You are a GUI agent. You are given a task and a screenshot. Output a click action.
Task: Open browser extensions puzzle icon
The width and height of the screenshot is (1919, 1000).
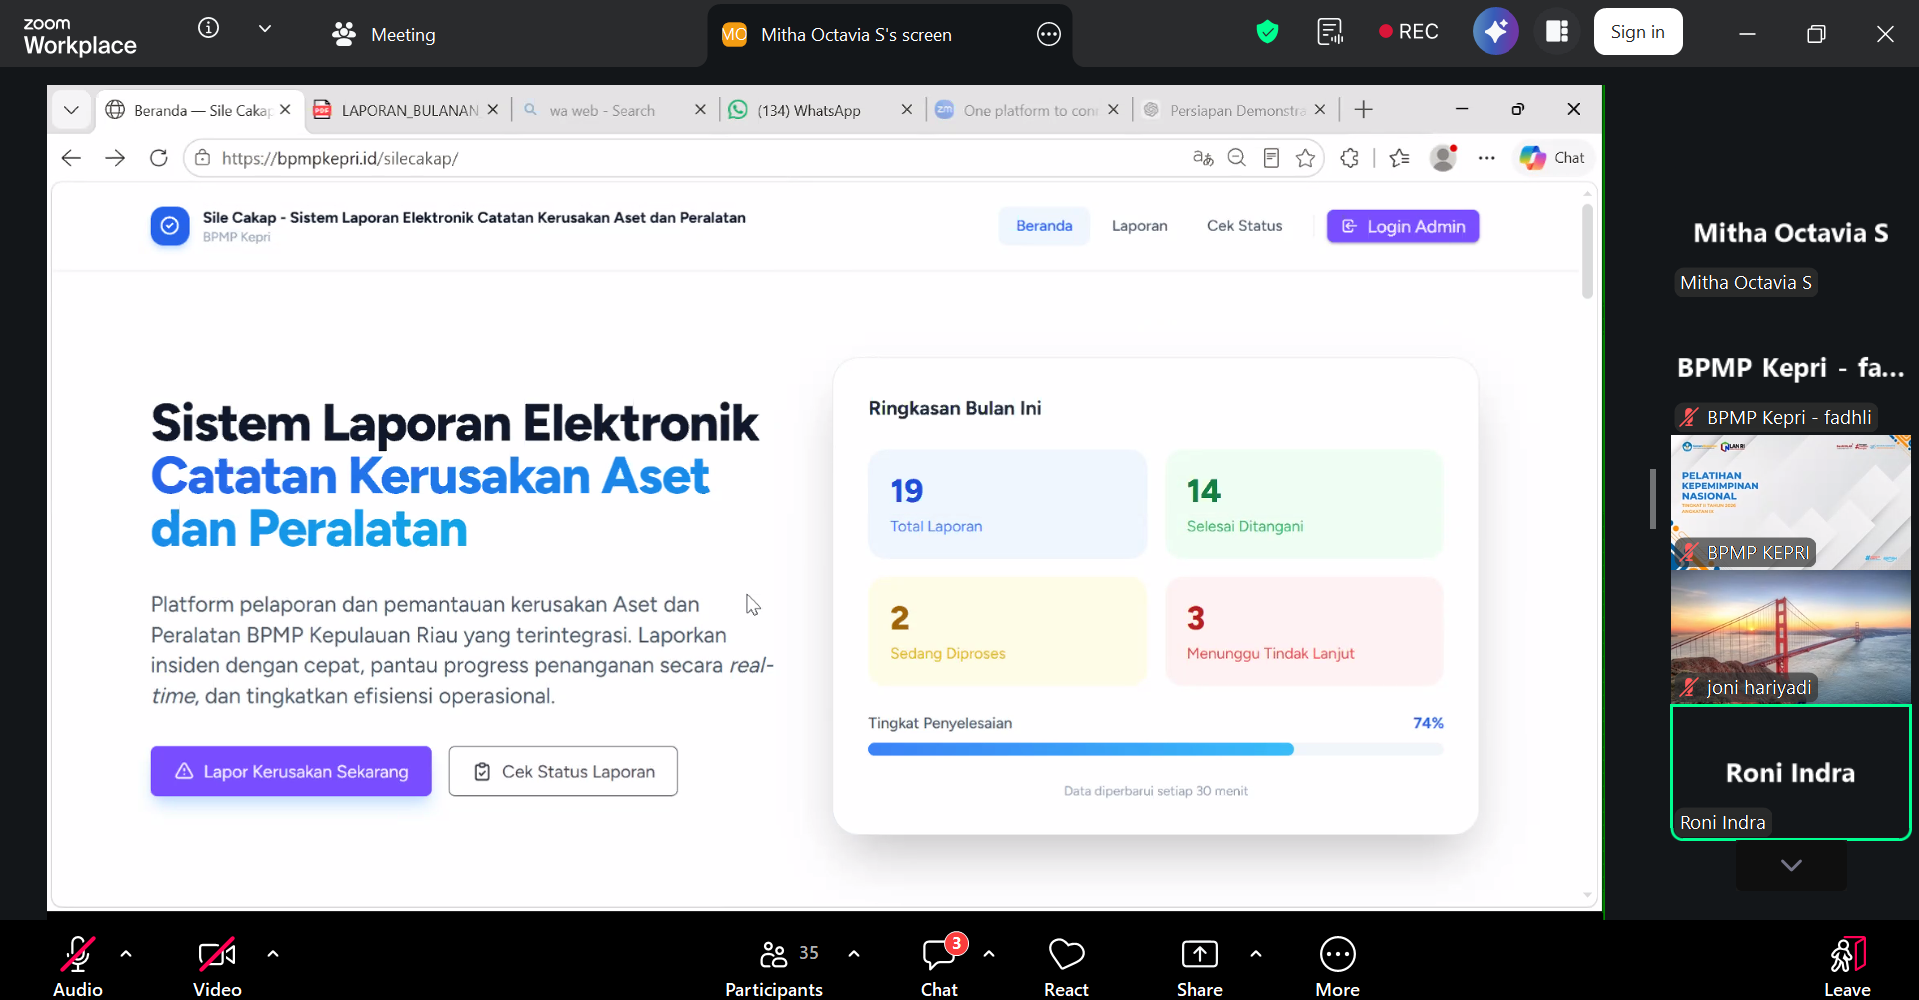click(1349, 158)
